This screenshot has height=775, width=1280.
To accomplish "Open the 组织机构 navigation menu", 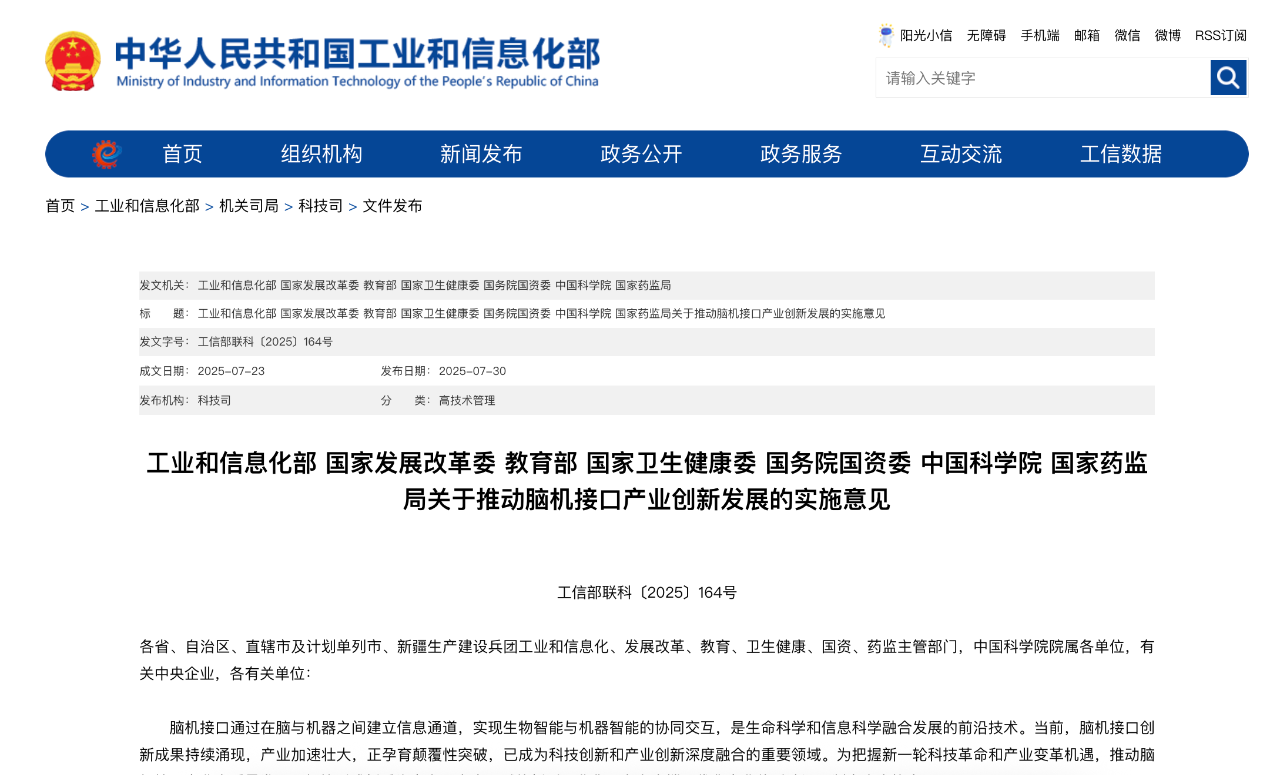I will pyautogui.click(x=321, y=154).
